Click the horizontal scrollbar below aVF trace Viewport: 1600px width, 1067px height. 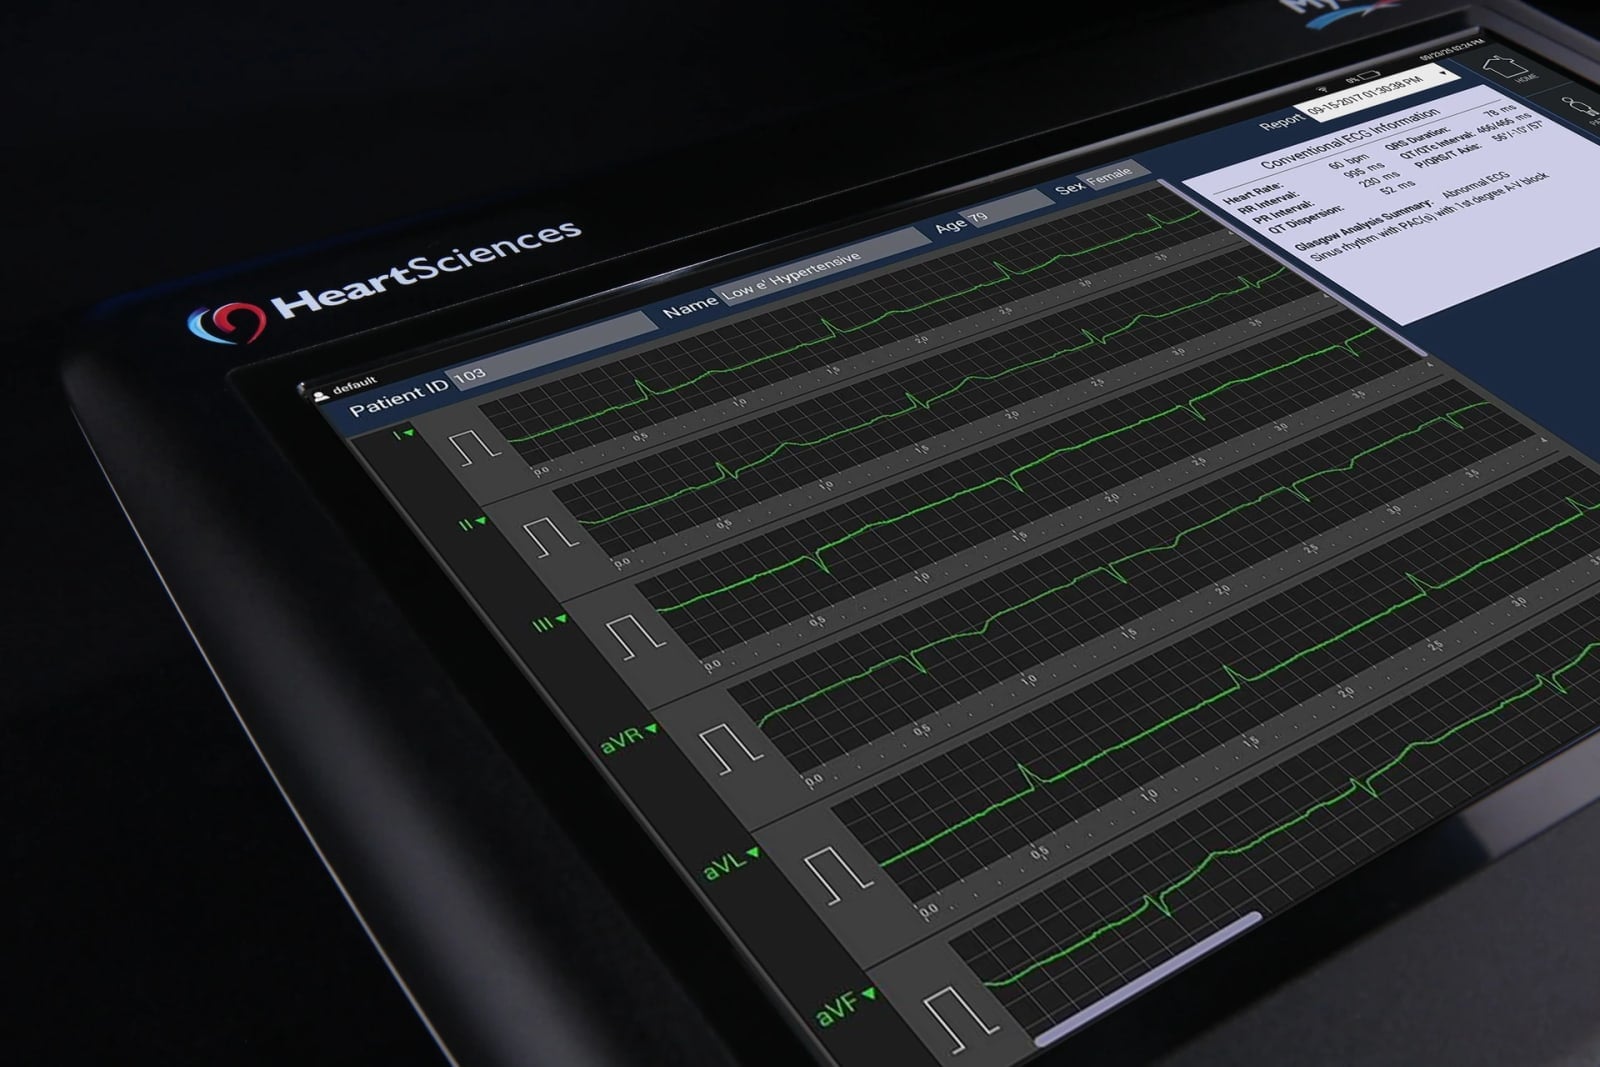(x=1148, y=978)
